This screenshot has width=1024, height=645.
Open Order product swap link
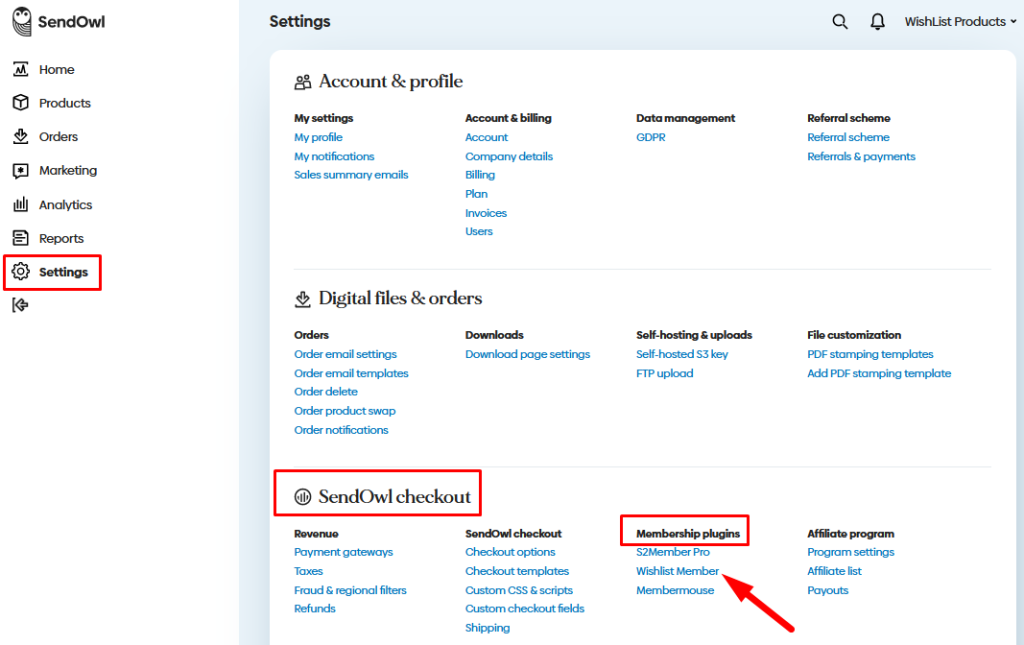coord(345,411)
